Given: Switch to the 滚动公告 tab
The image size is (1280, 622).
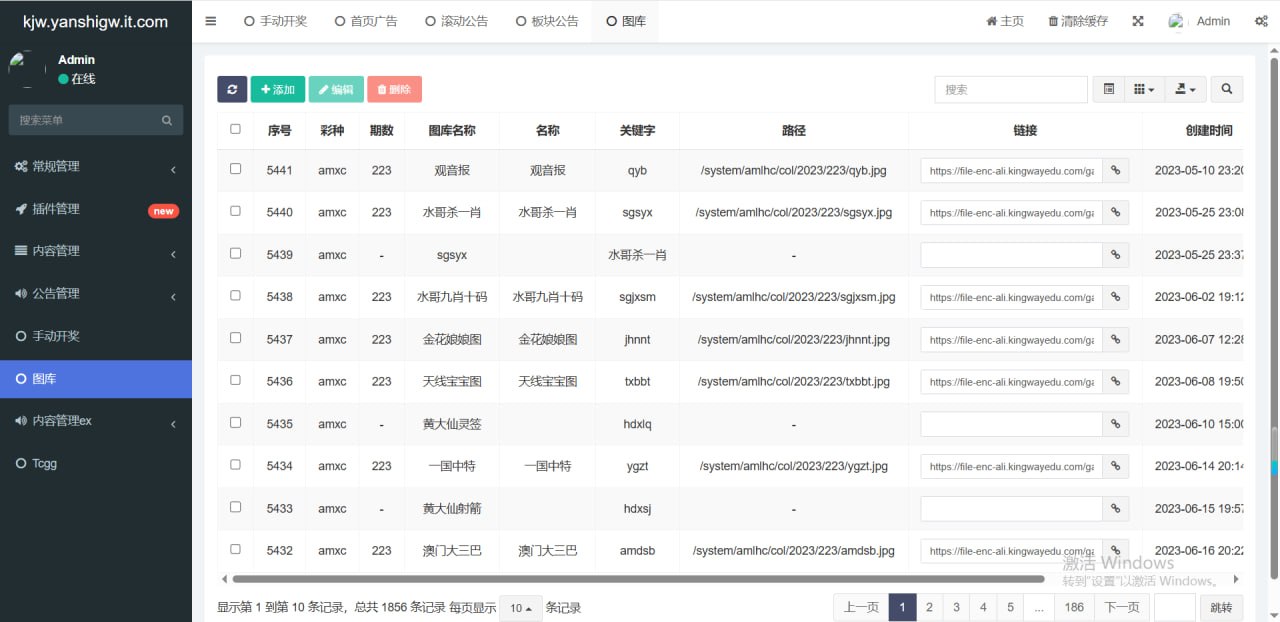Looking at the screenshot, I should click(x=457, y=21).
